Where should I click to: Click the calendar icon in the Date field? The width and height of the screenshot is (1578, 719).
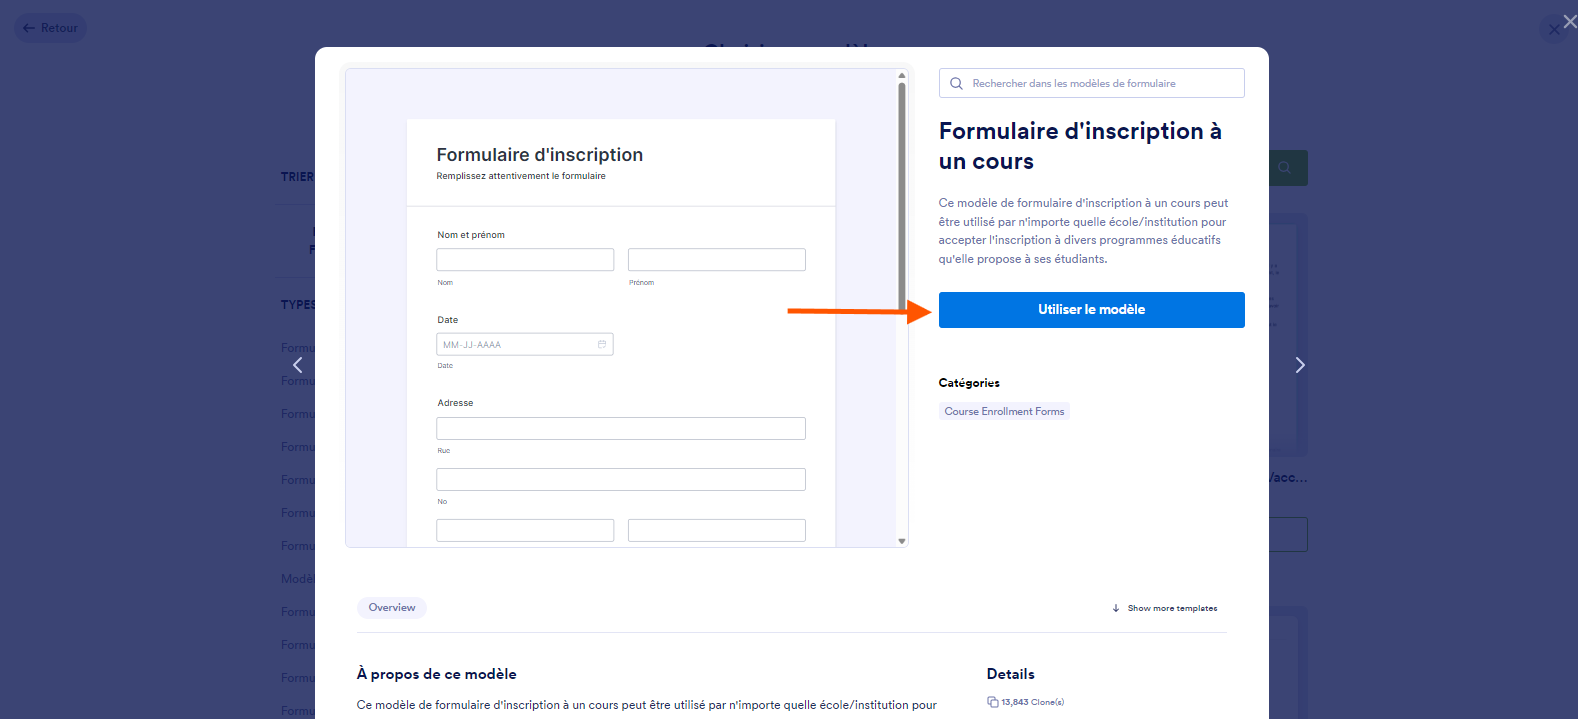[x=602, y=344]
